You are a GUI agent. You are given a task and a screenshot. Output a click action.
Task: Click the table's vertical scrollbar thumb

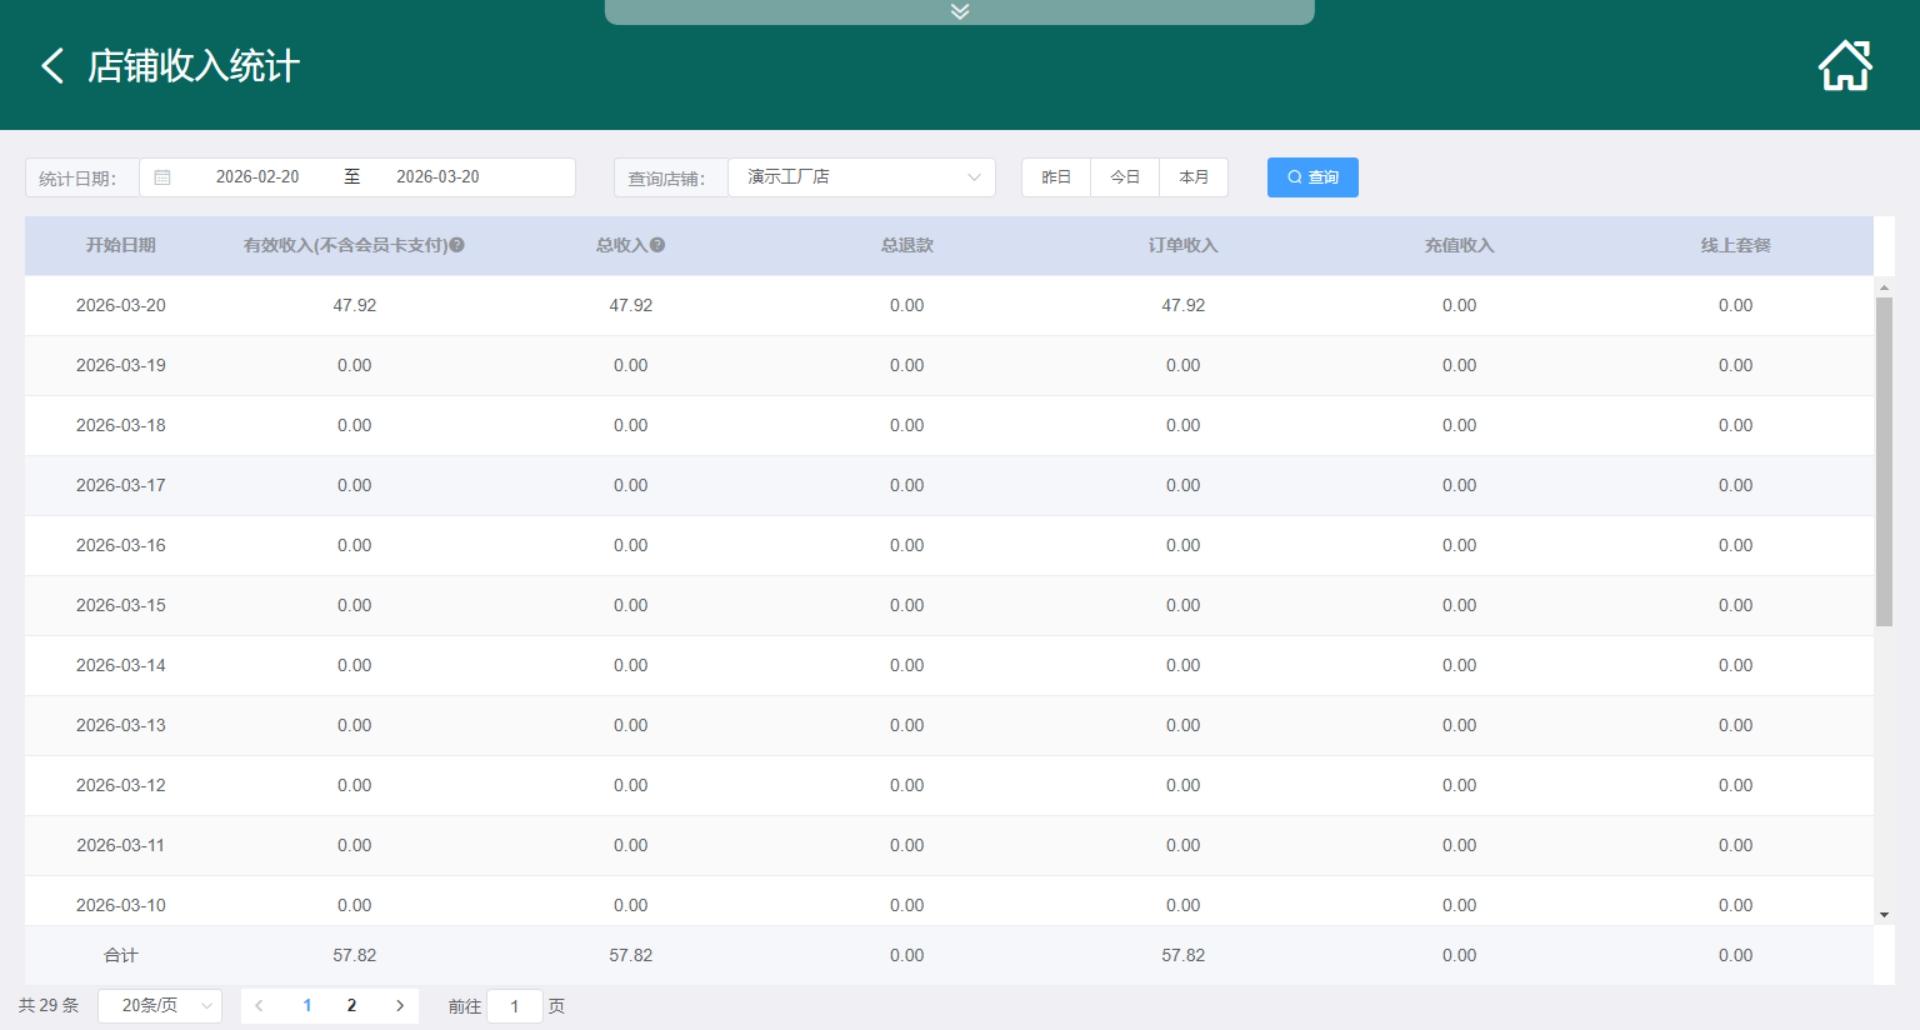click(1884, 460)
